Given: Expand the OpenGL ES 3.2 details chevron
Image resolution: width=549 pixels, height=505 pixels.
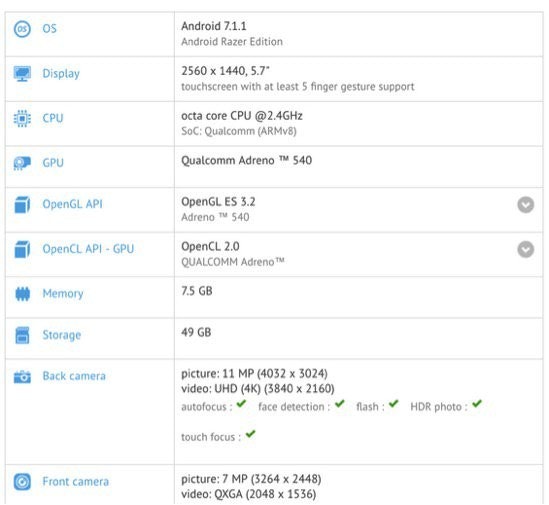Looking at the screenshot, I should click(x=526, y=205).
